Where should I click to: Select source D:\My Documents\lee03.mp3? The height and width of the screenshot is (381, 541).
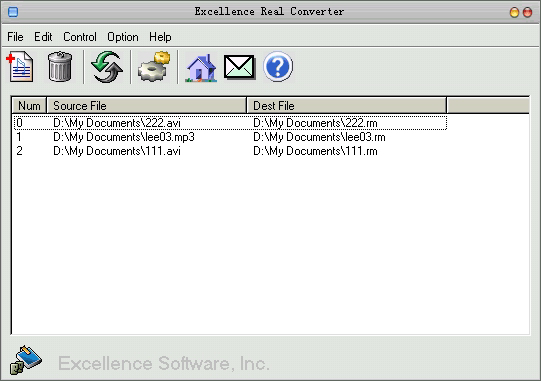tap(124, 137)
